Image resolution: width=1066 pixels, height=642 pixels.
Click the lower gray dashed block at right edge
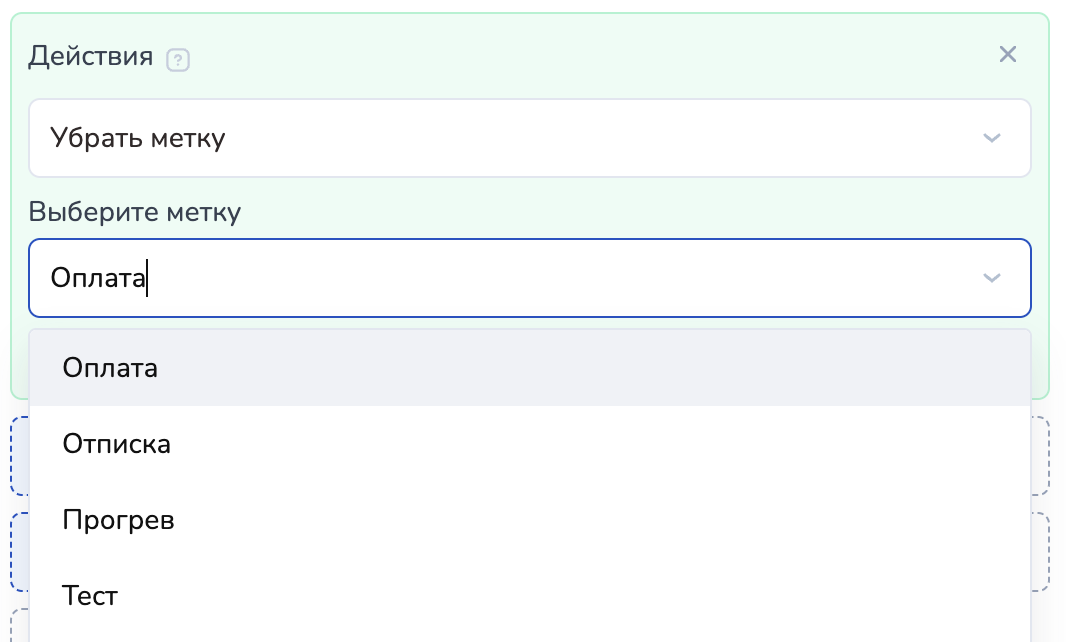tap(1040, 552)
